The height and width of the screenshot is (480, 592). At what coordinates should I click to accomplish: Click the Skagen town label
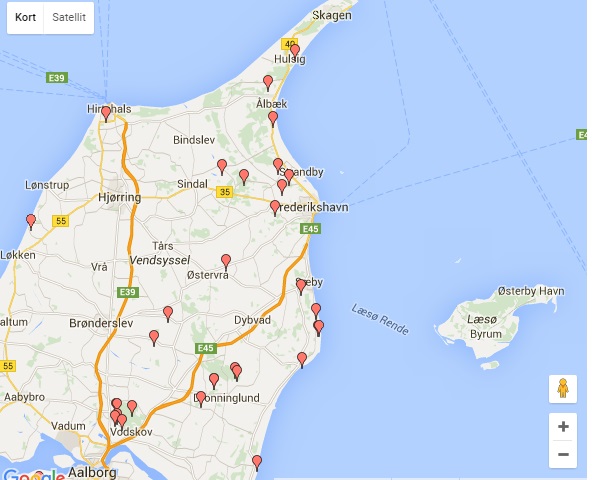coord(332,15)
